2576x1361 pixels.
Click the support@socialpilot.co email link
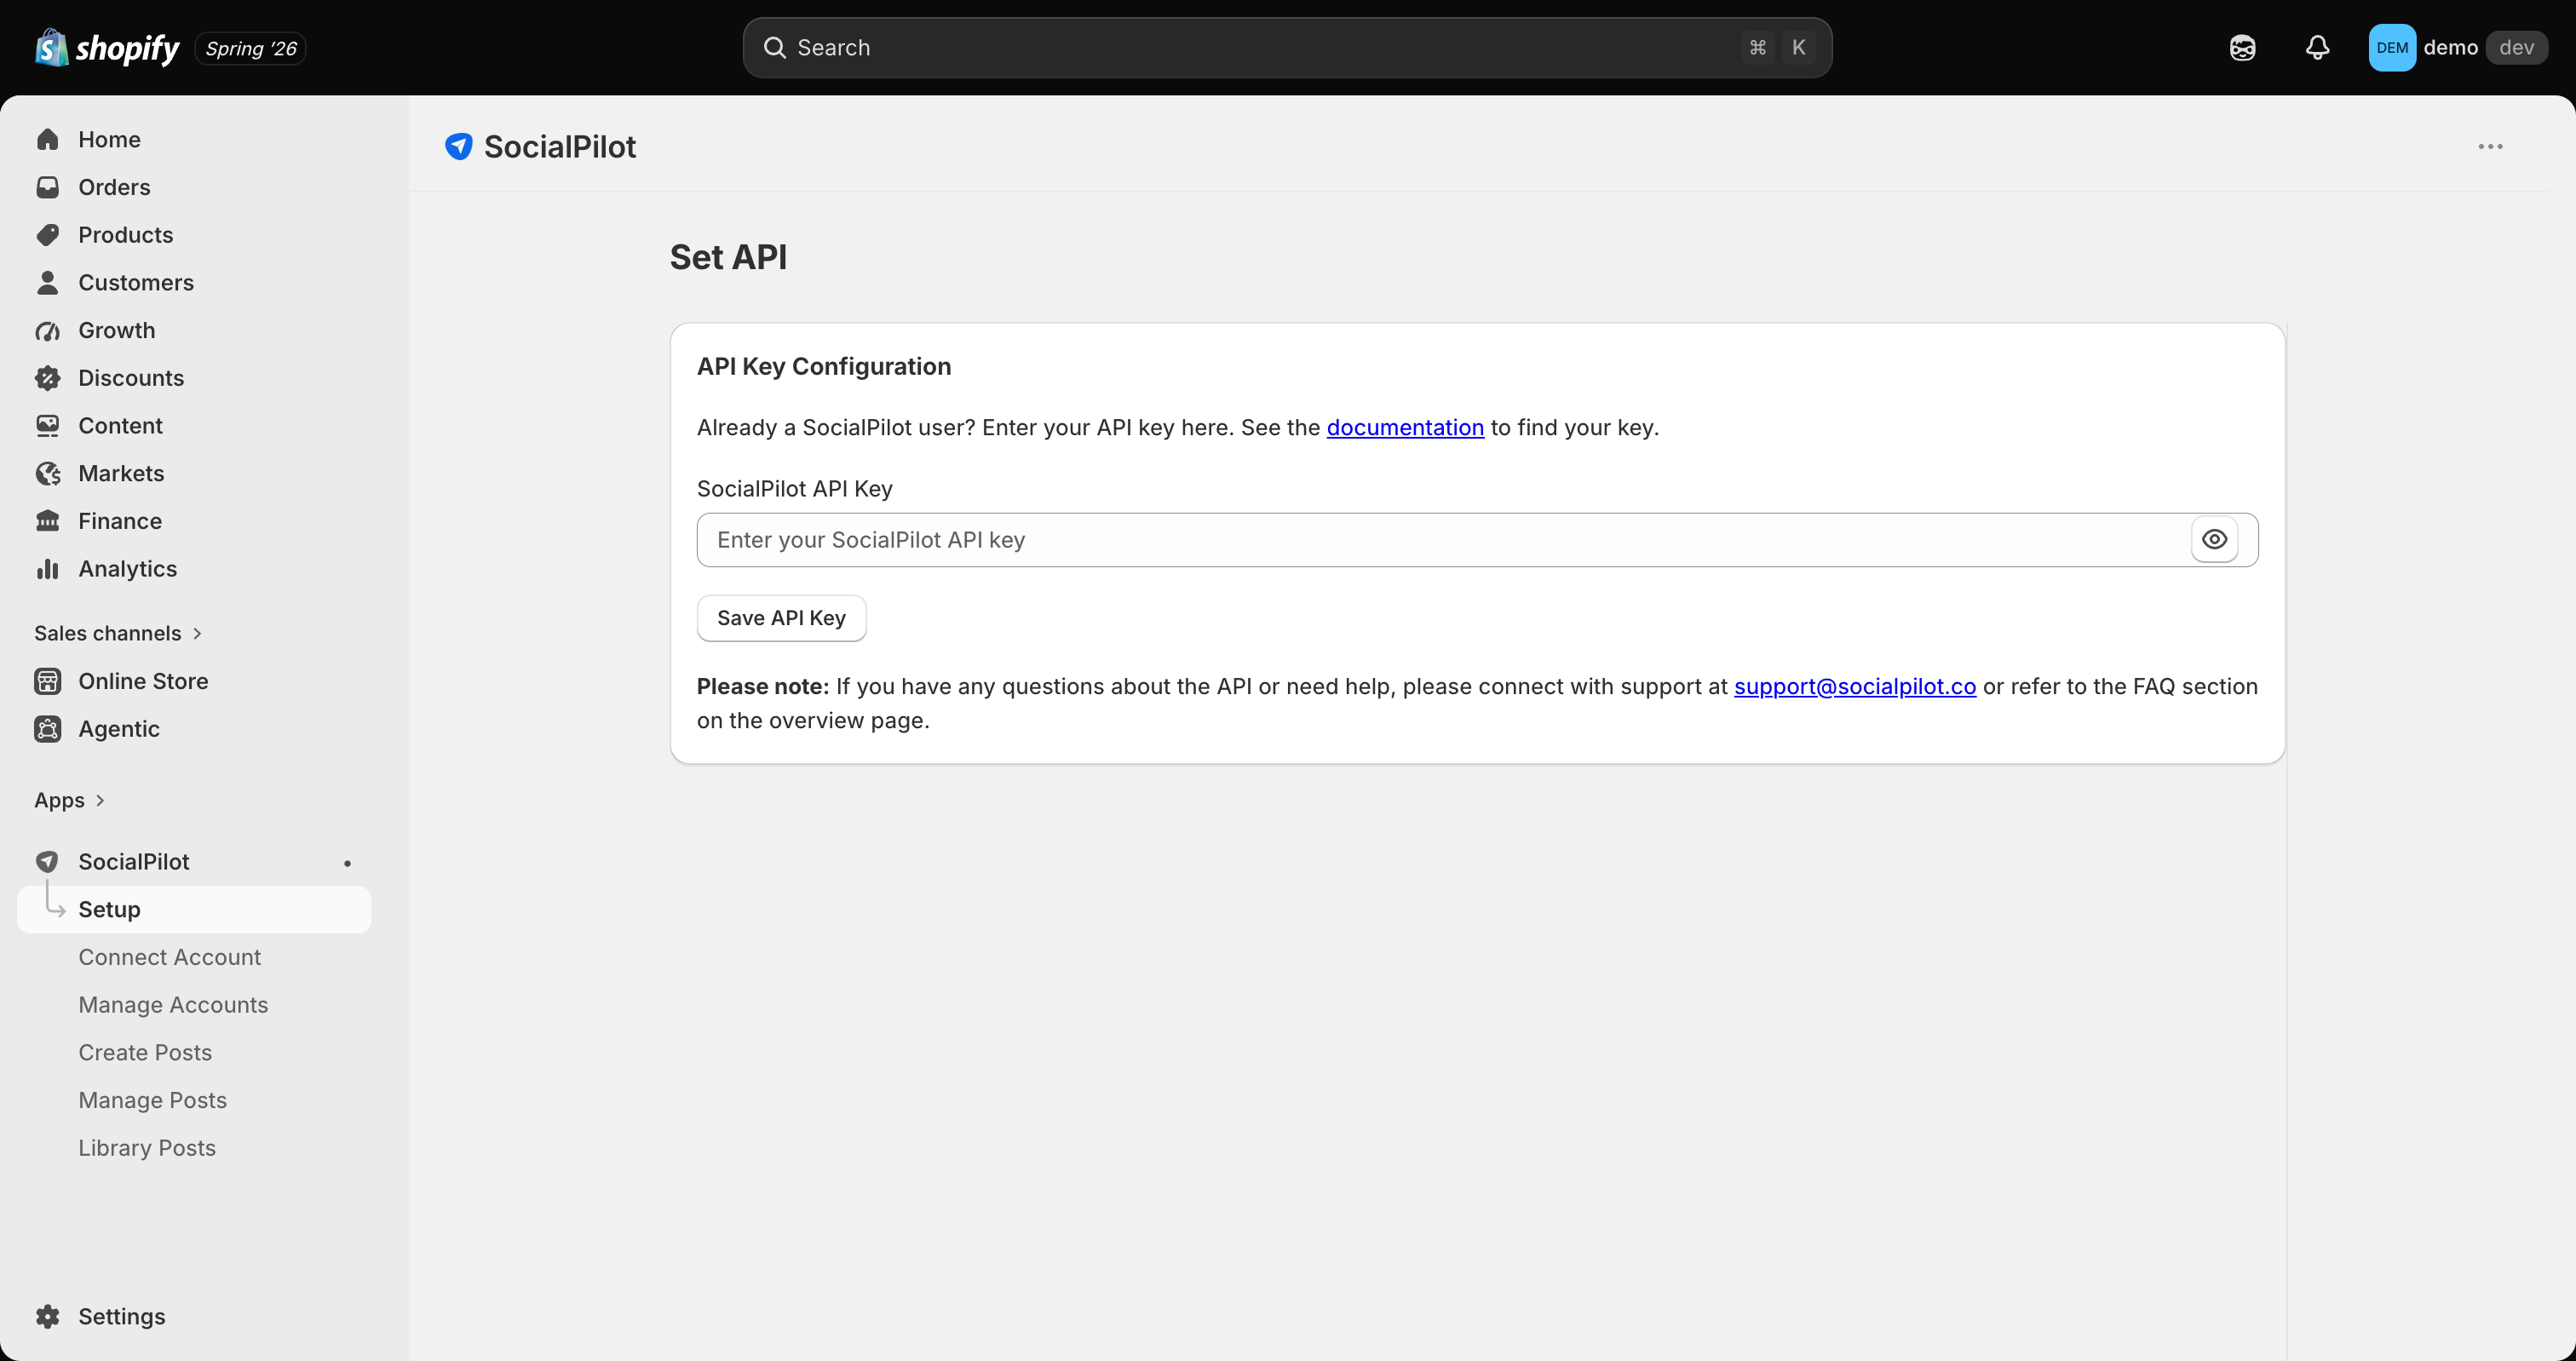tap(1855, 687)
